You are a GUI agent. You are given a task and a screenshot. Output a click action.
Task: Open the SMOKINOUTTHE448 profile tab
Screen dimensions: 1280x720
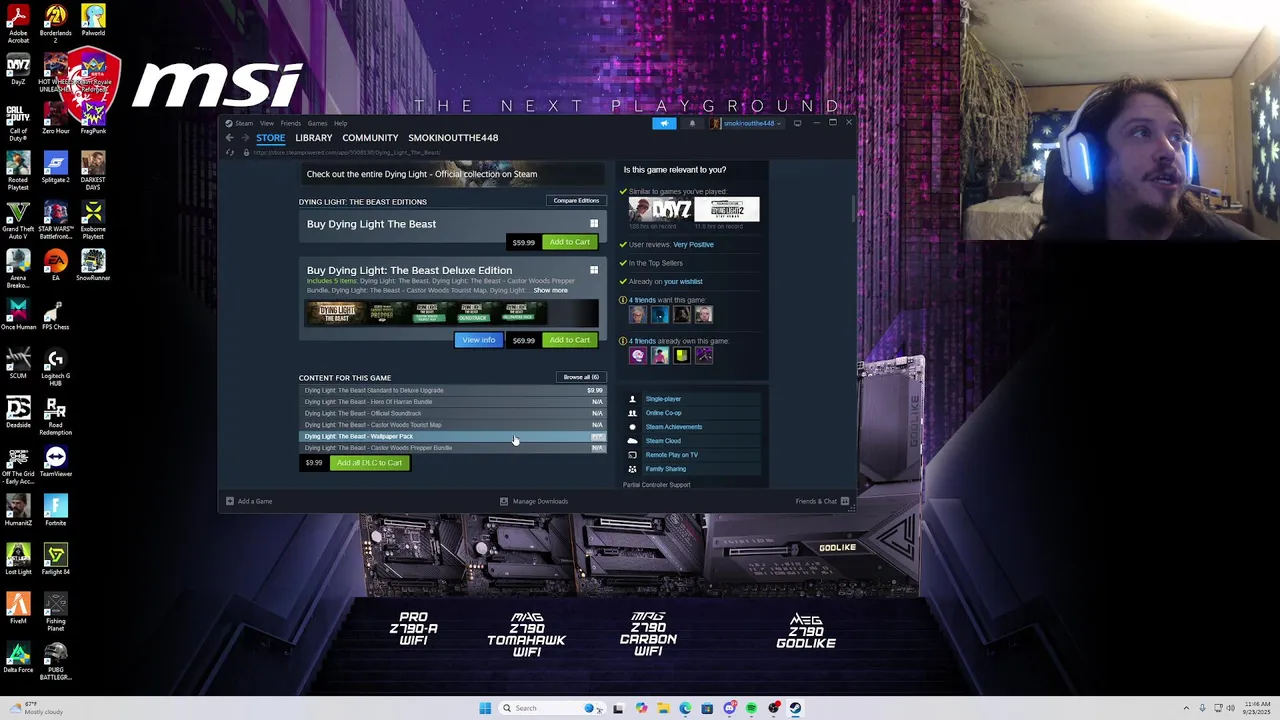point(453,138)
